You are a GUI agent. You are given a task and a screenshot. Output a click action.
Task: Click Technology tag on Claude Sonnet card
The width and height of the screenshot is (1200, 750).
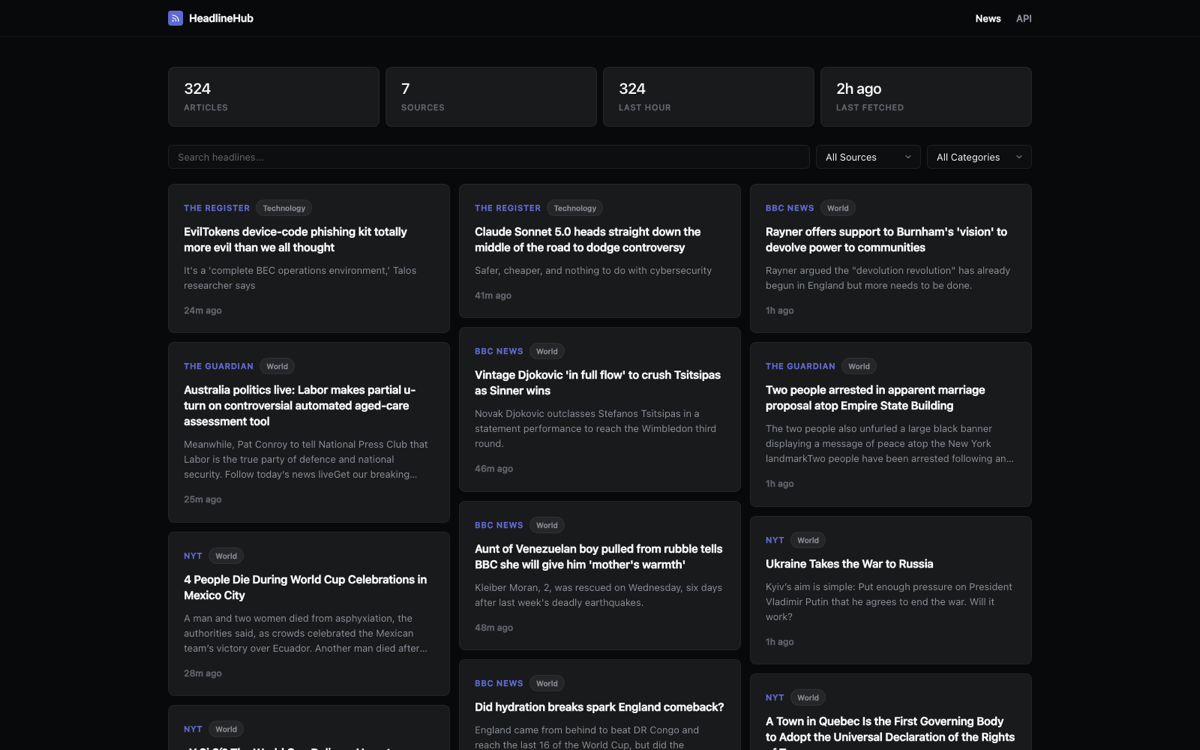[x=575, y=208]
